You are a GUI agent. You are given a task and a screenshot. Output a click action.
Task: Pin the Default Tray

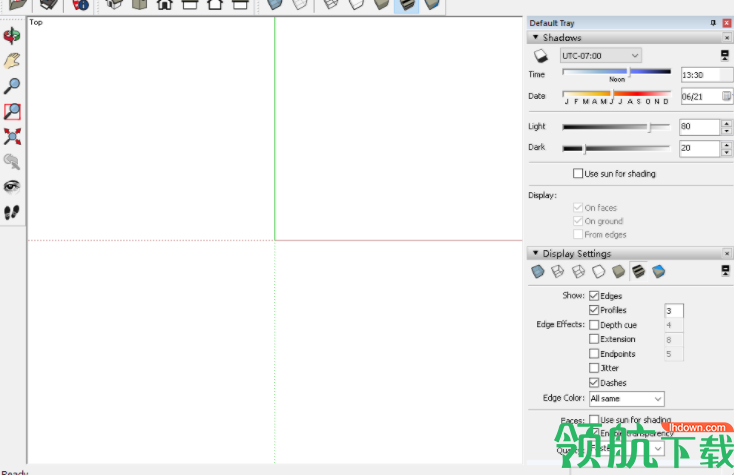[713, 22]
